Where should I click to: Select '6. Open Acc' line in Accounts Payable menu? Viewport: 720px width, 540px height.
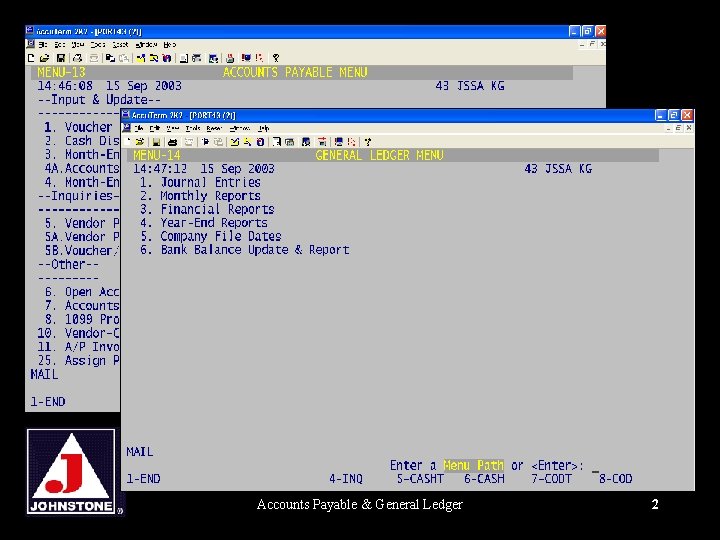82,292
